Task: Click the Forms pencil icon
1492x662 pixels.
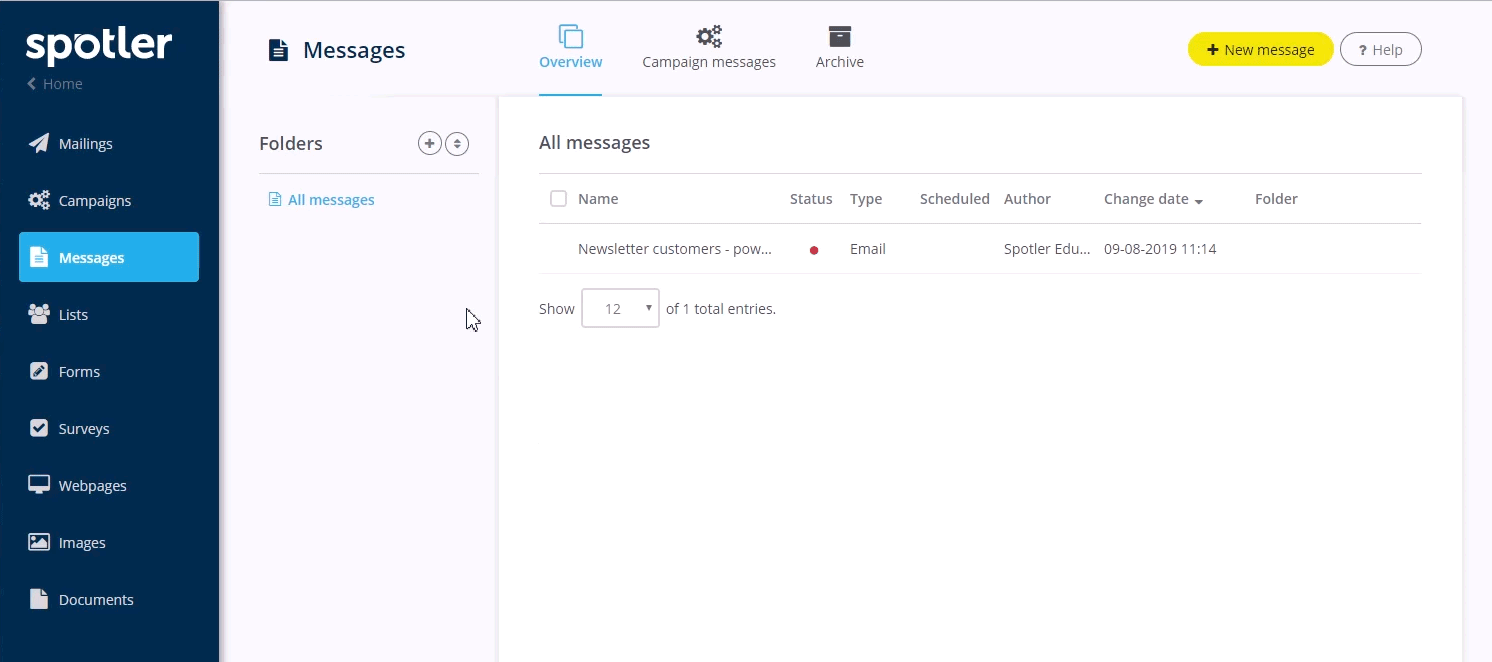Action: pyautogui.click(x=39, y=371)
